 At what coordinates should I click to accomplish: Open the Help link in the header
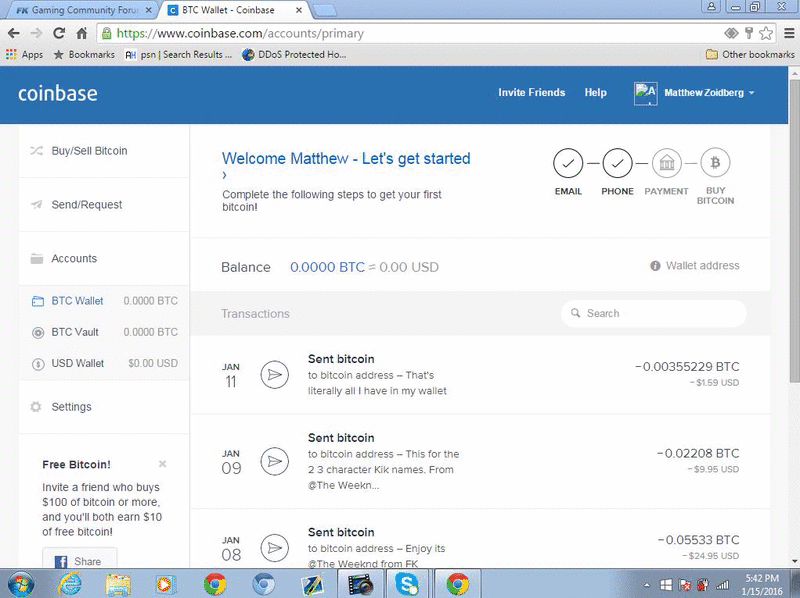[595, 93]
